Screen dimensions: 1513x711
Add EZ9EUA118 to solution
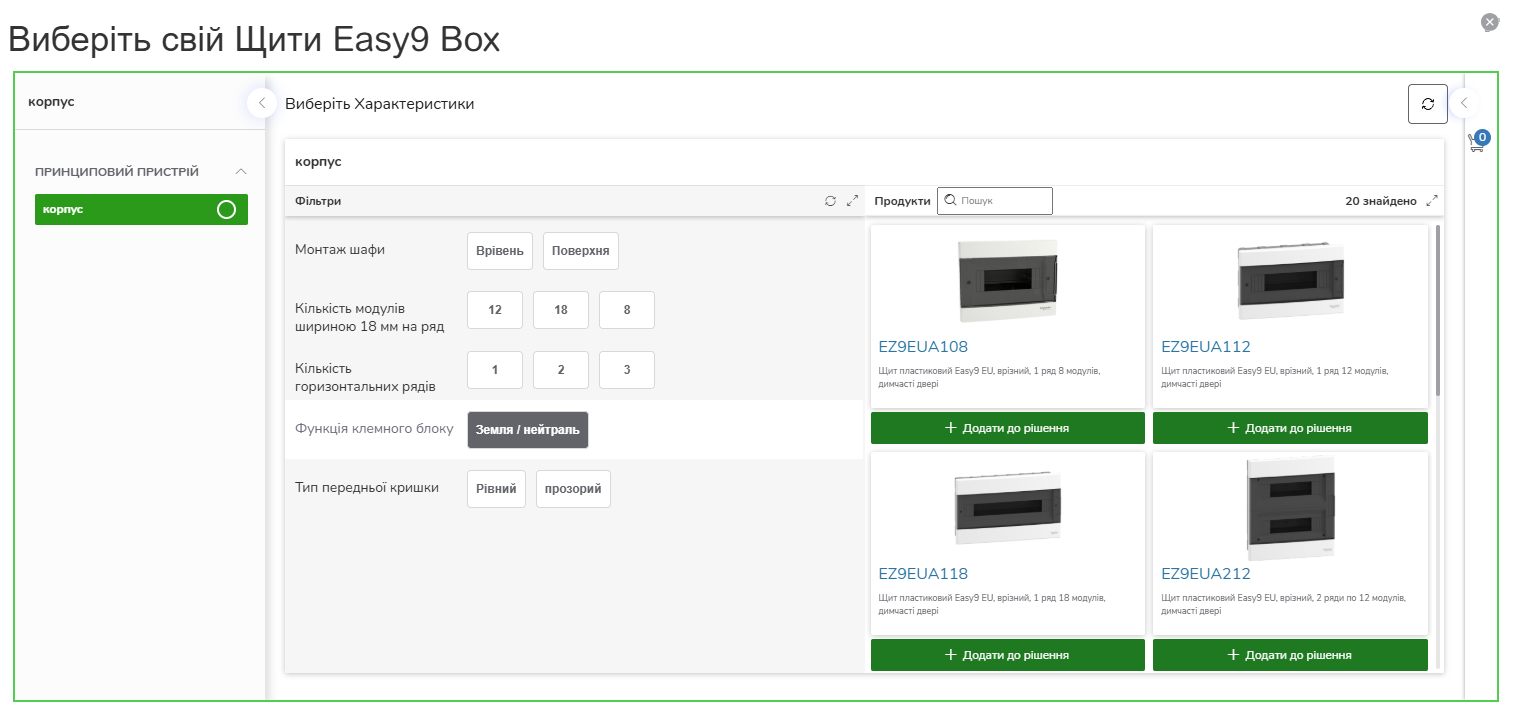[x=1008, y=655]
